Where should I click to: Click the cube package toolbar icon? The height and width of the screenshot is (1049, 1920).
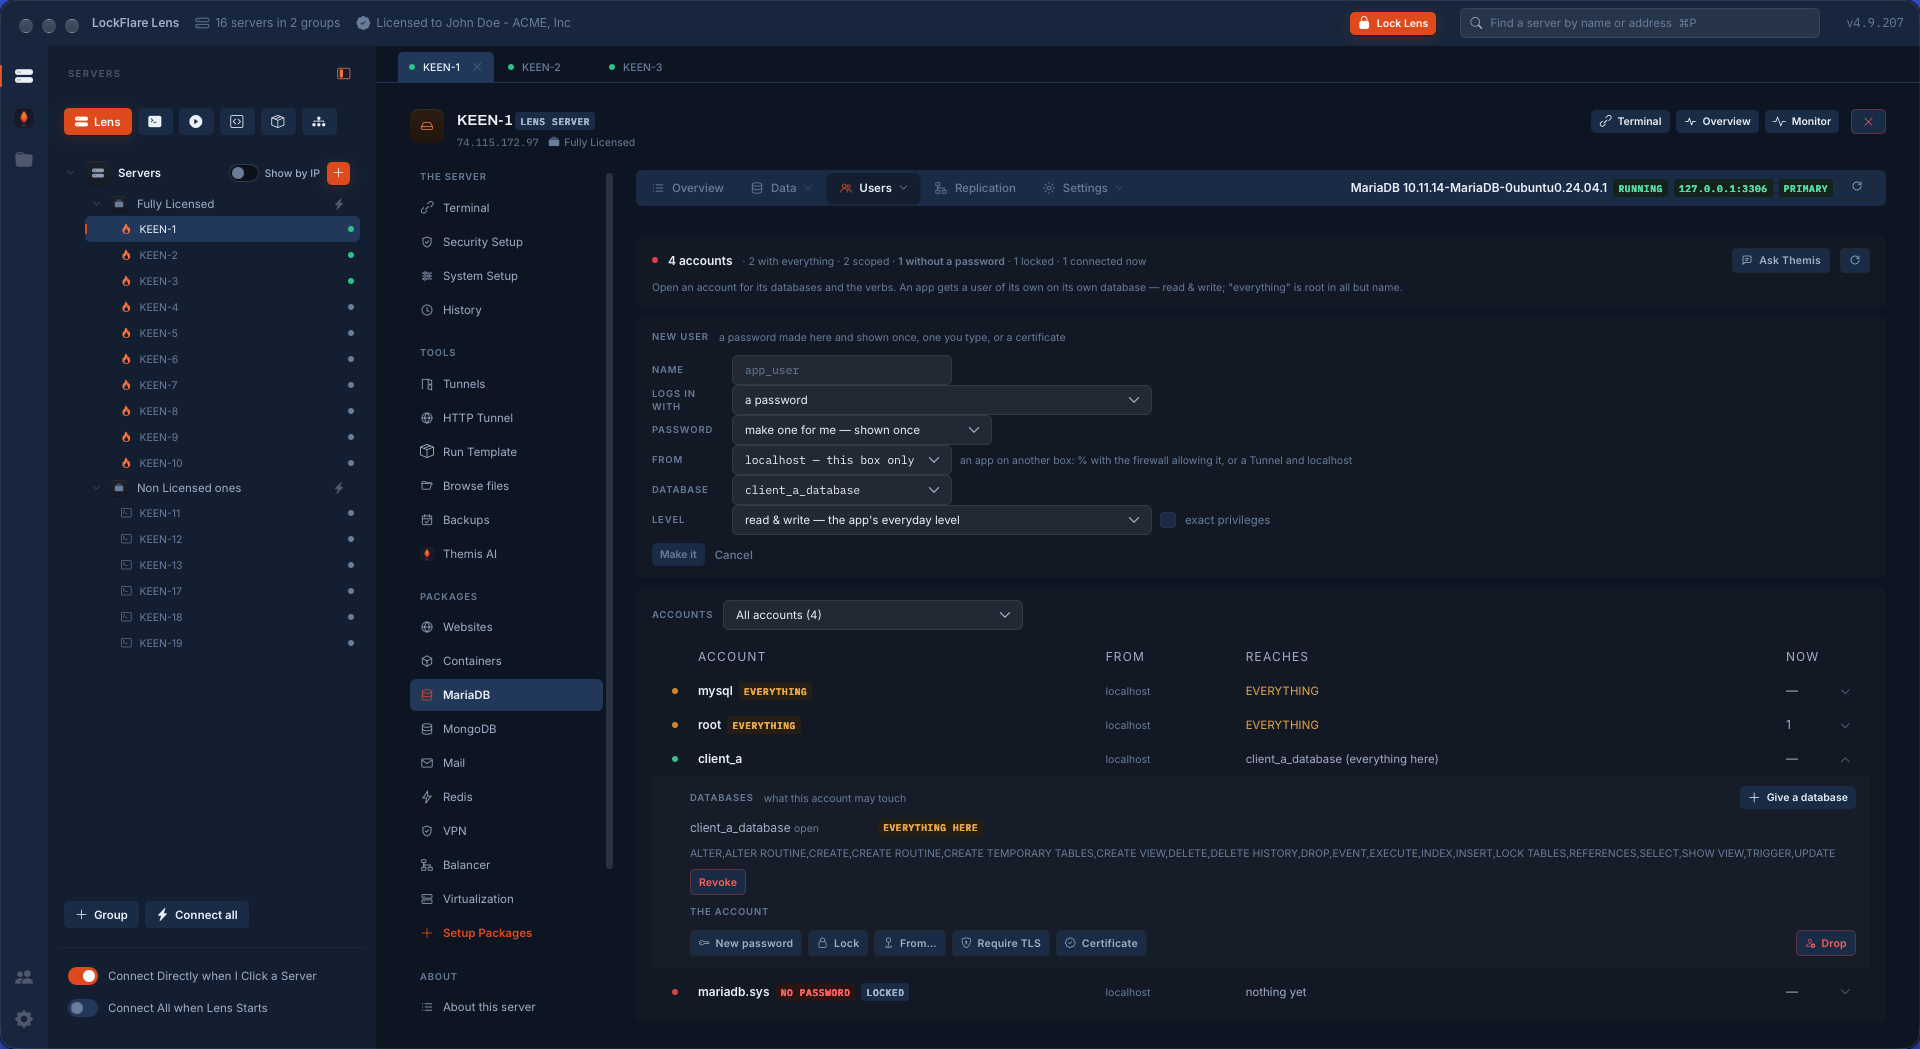[x=278, y=122]
